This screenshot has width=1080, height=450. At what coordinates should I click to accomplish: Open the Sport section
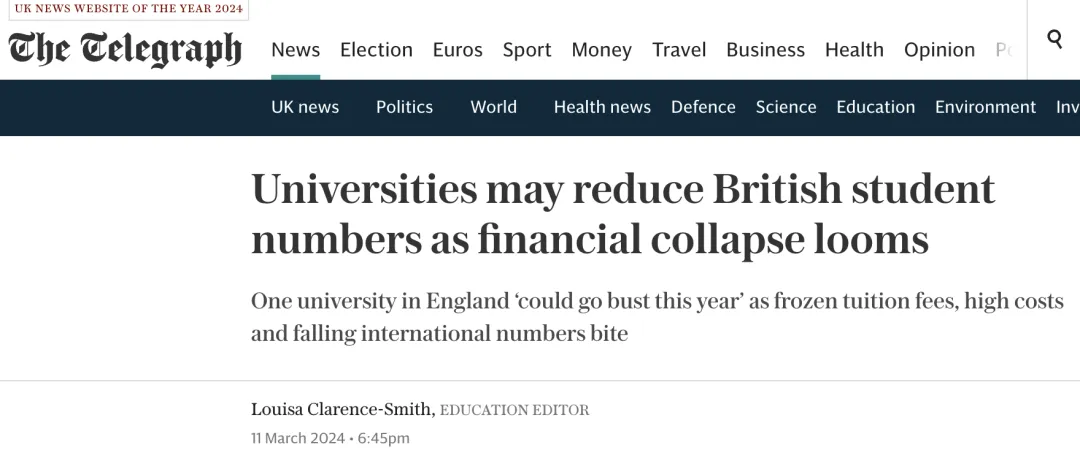point(527,50)
